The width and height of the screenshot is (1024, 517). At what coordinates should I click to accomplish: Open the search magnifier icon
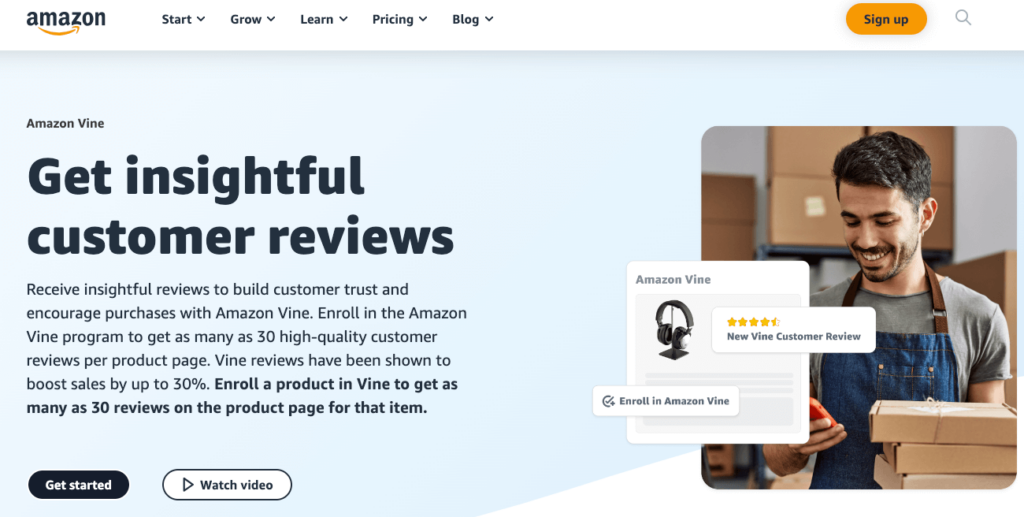click(963, 18)
